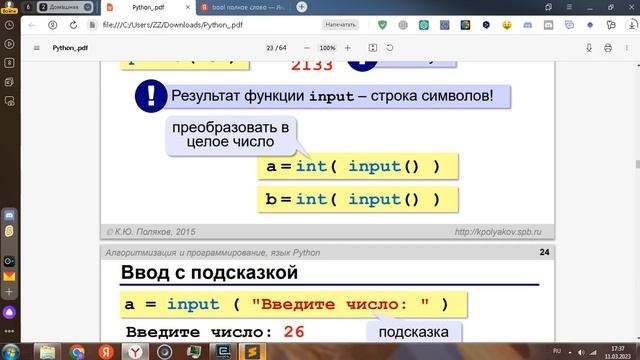640x360 pixels.
Task: Click the 'Ввод с подсказкой' heading
Action: click(x=209, y=273)
